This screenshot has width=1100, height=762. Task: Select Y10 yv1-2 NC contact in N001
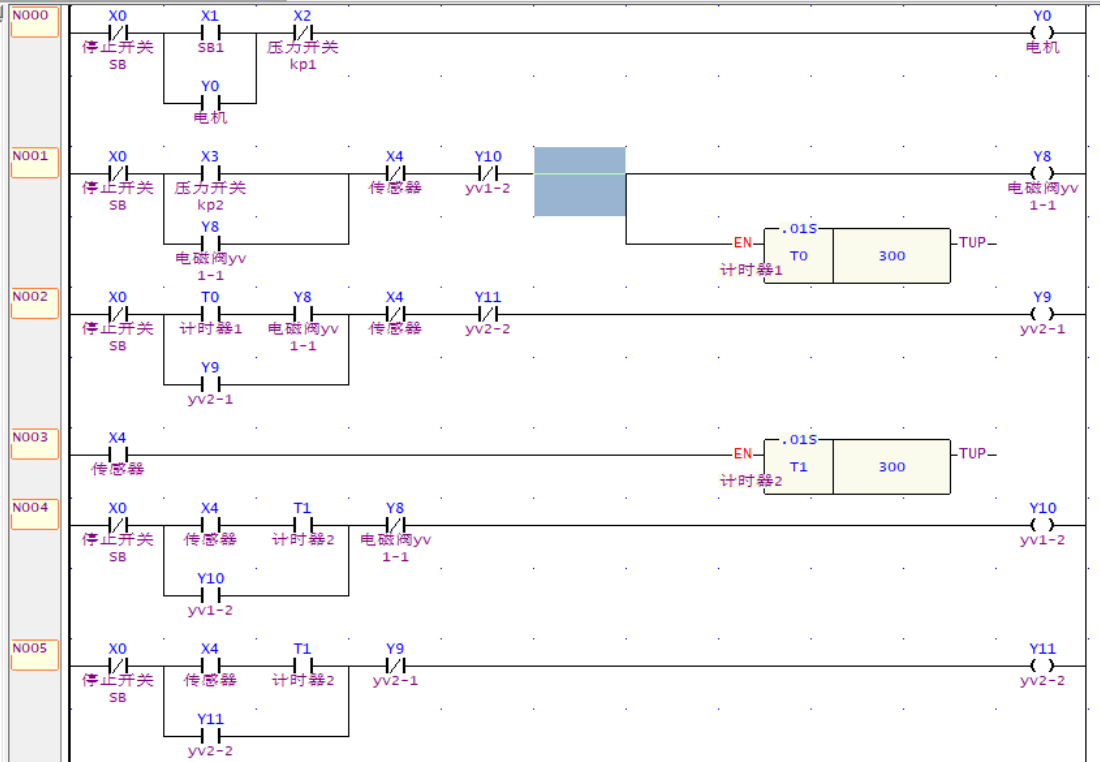pos(488,173)
